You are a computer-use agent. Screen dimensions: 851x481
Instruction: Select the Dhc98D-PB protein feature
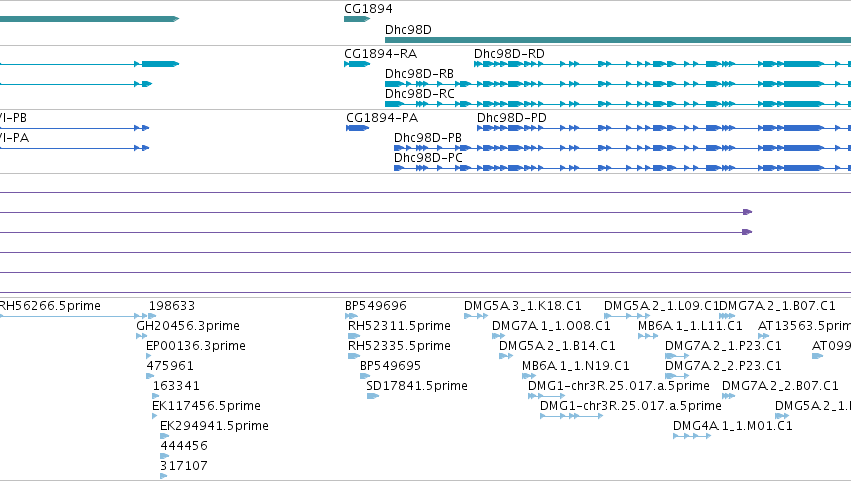[x=622, y=148]
